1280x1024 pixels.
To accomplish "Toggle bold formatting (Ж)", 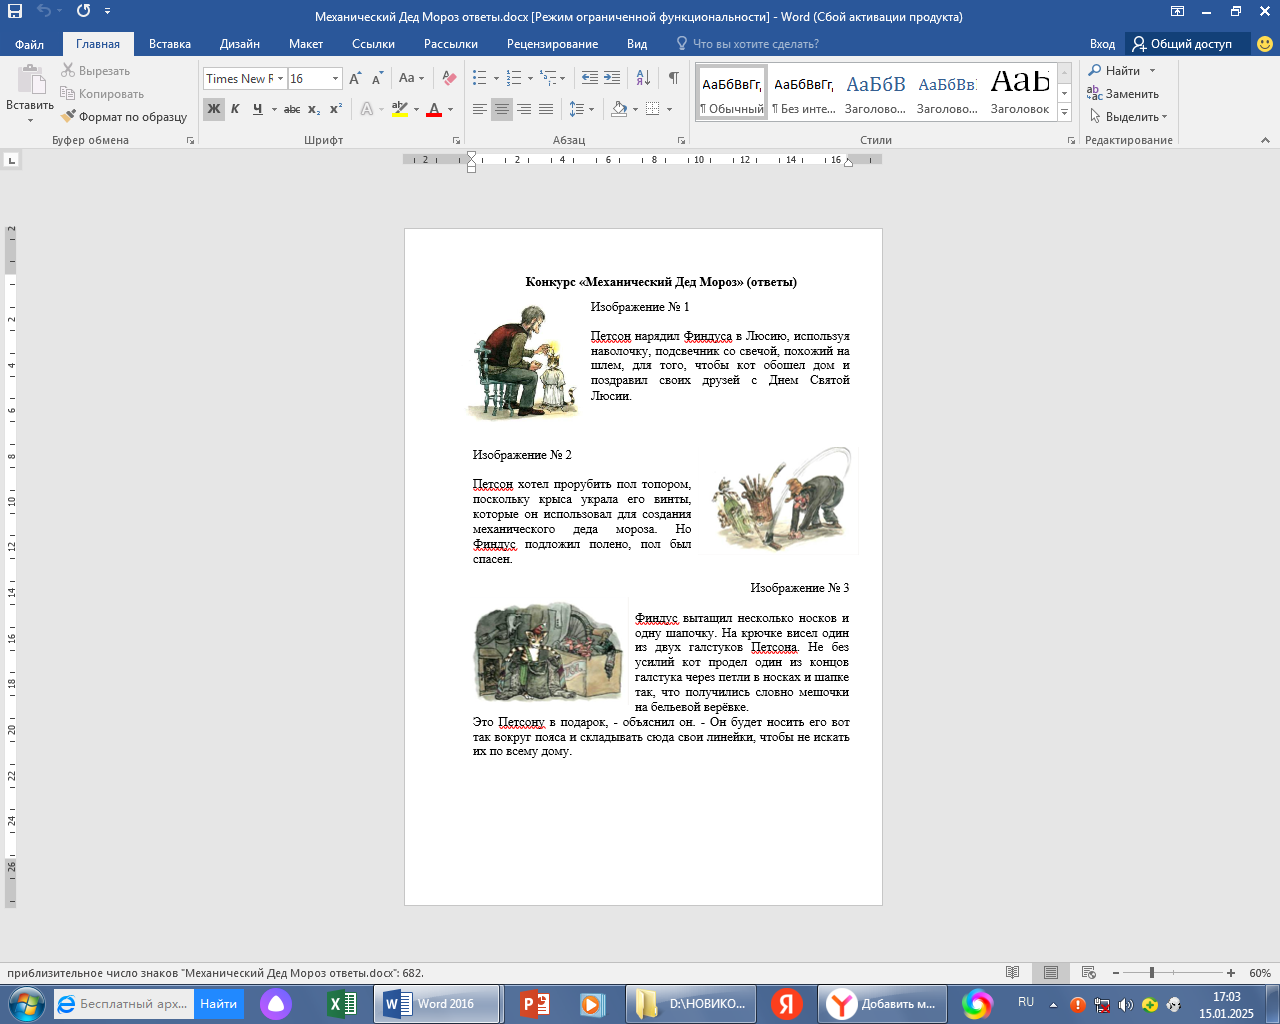I will 214,109.
